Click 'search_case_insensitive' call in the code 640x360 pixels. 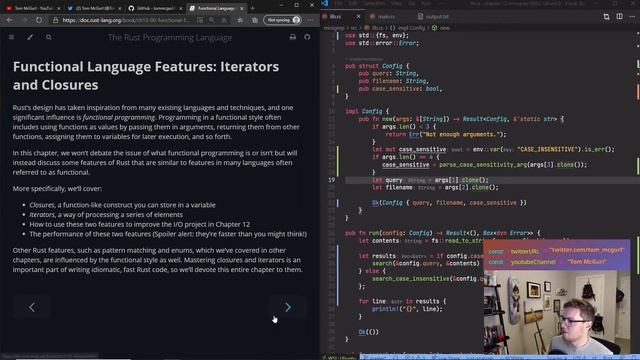coord(410,279)
